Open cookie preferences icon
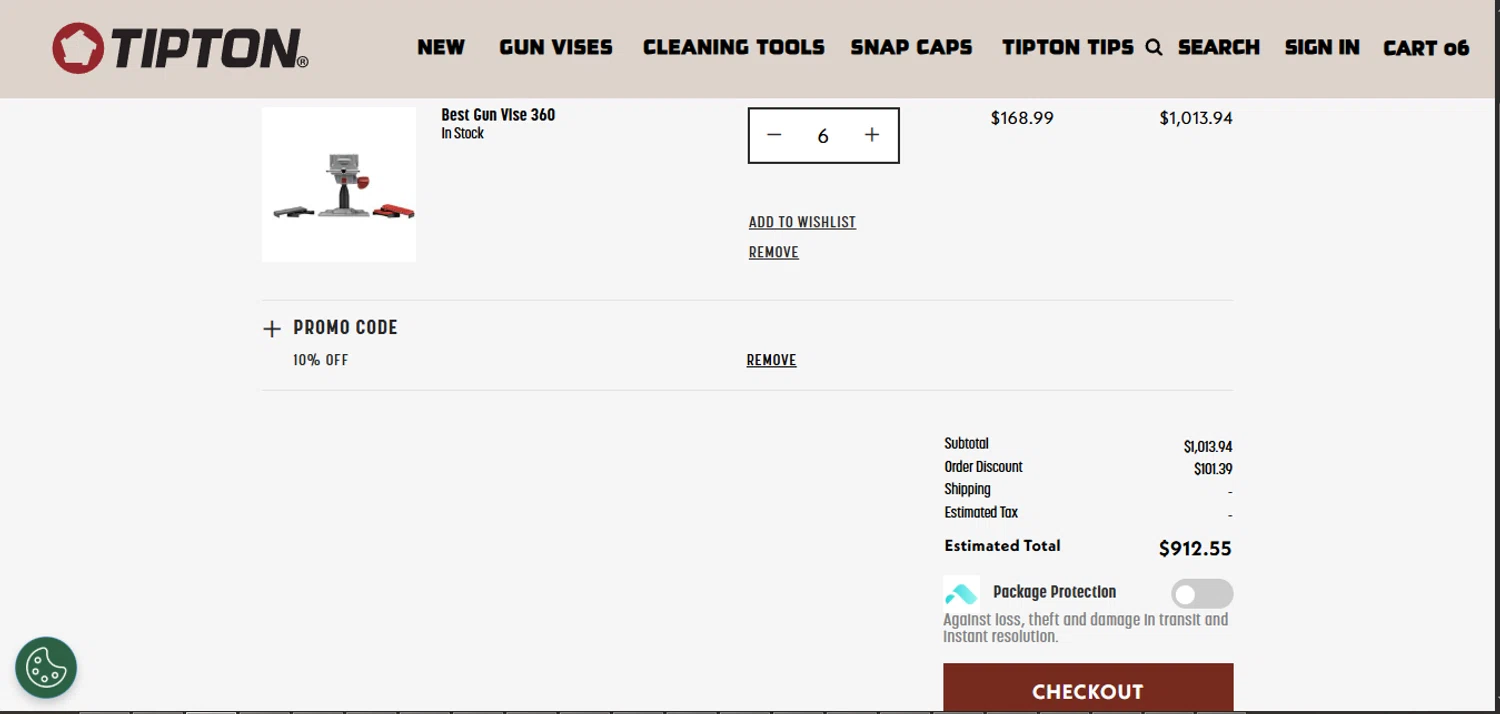1500x714 pixels. tap(46, 667)
